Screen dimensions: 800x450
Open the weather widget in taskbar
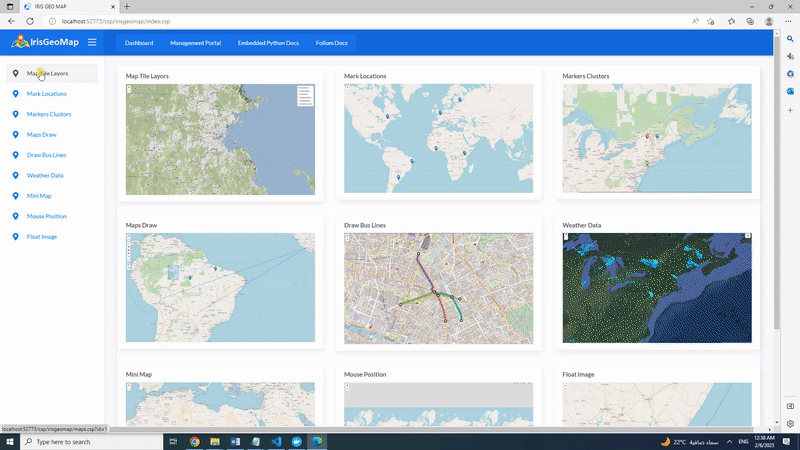(x=689, y=442)
